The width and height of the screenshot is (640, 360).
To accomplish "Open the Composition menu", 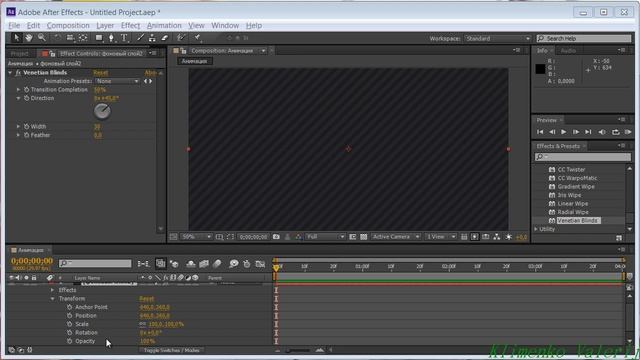I will 68,25.
